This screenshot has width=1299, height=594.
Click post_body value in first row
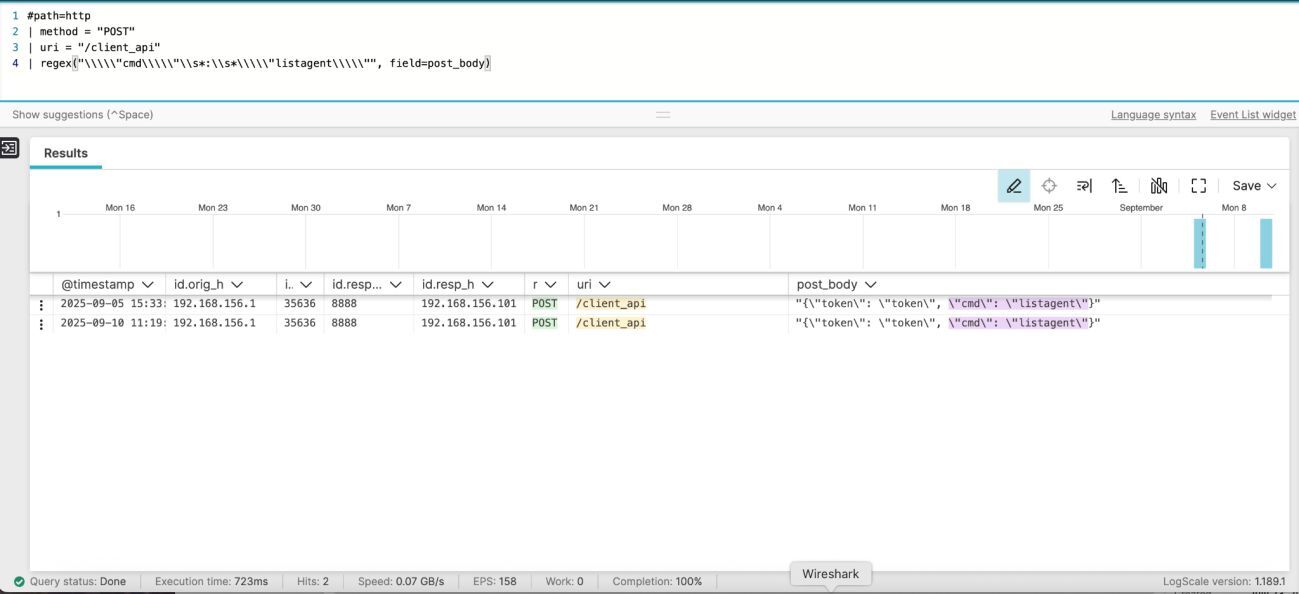pyautogui.click(x=948, y=304)
